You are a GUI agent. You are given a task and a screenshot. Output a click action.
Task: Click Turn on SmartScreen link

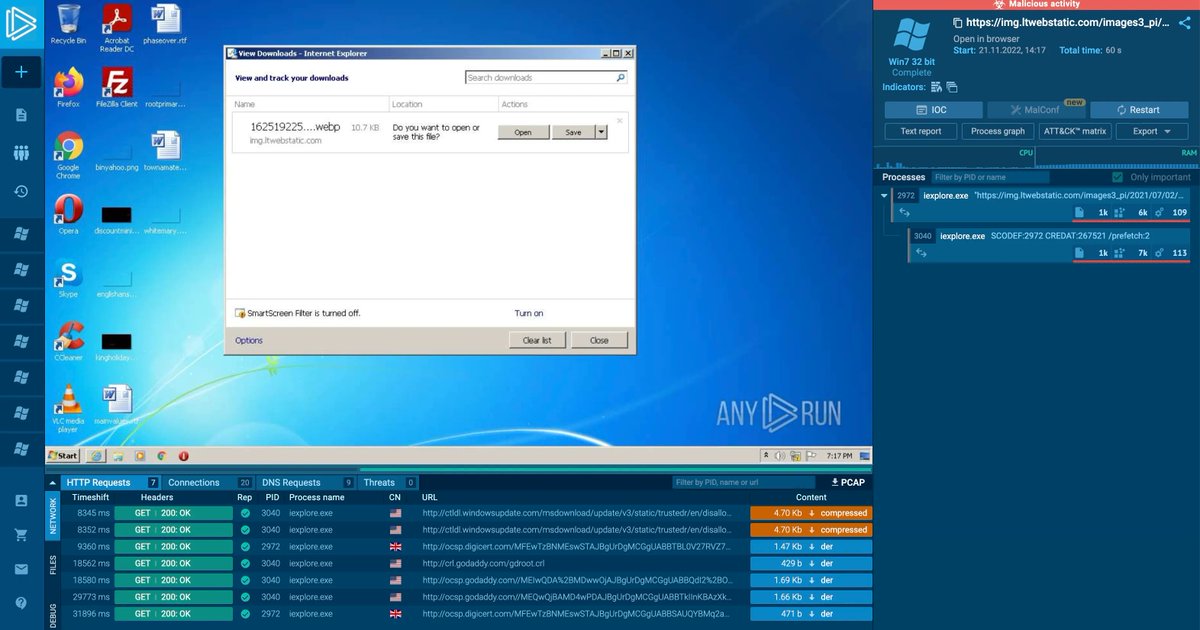(x=529, y=313)
